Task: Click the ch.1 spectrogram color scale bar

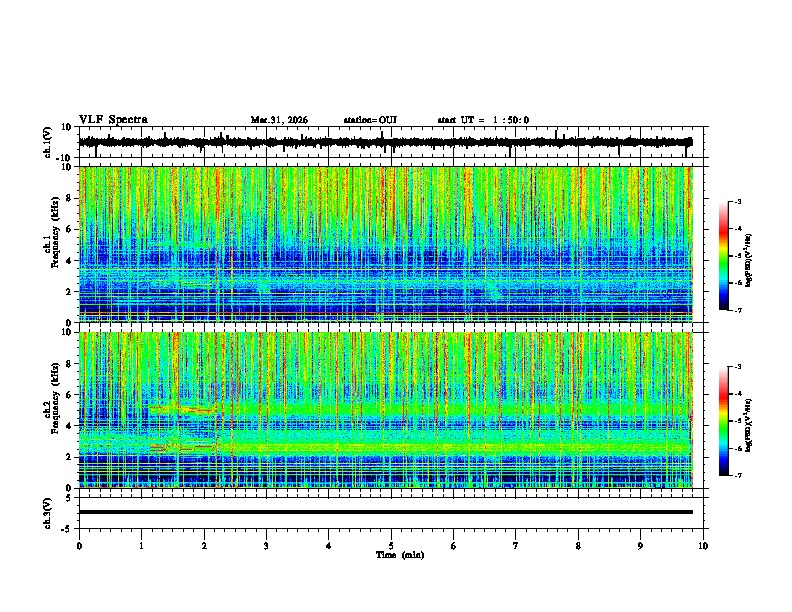Action: tap(724, 256)
